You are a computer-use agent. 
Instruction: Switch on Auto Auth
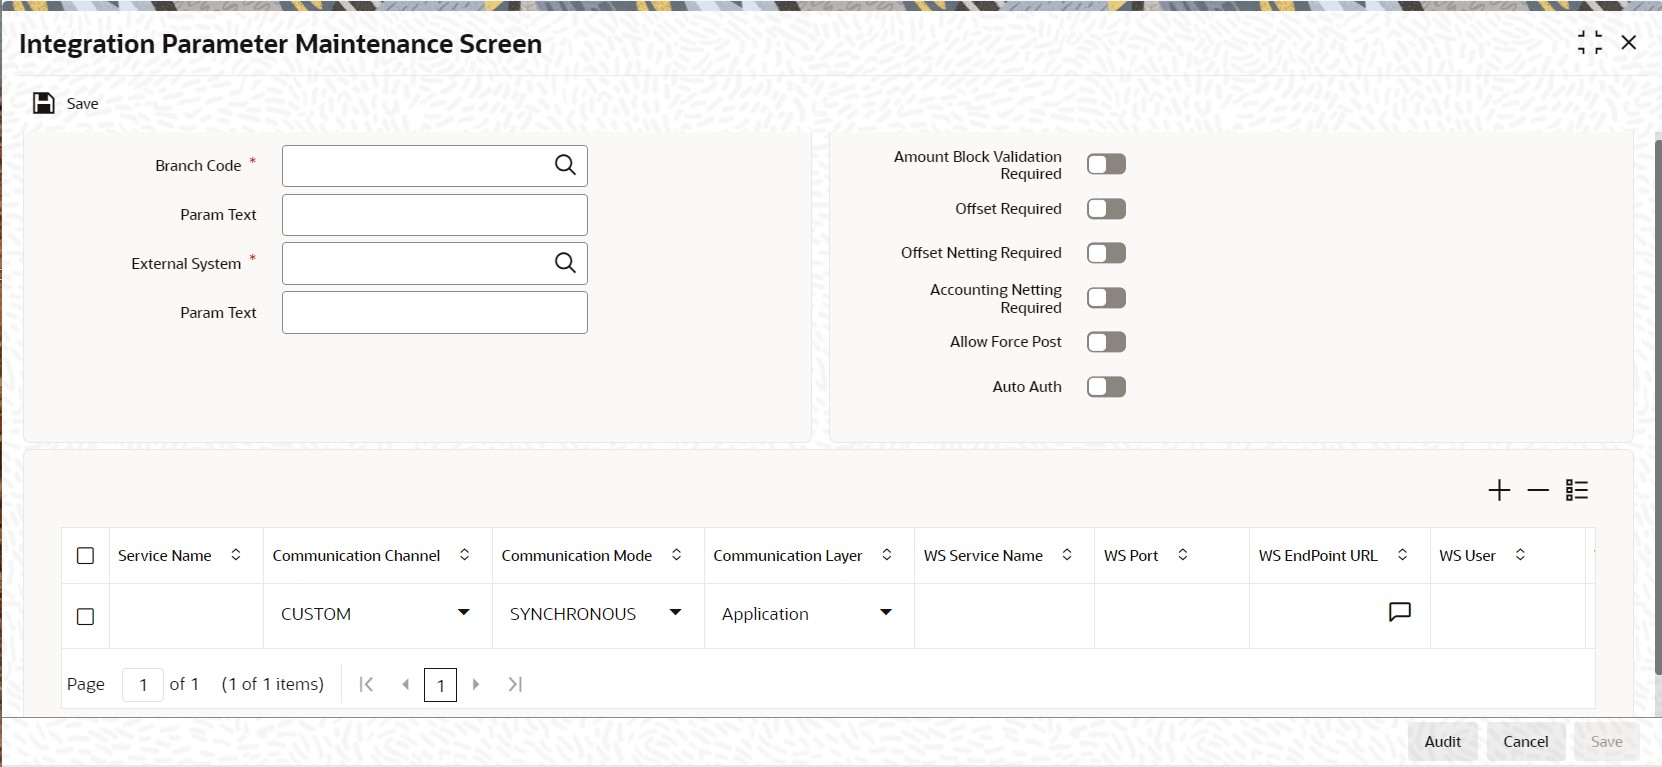(x=1106, y=387)
